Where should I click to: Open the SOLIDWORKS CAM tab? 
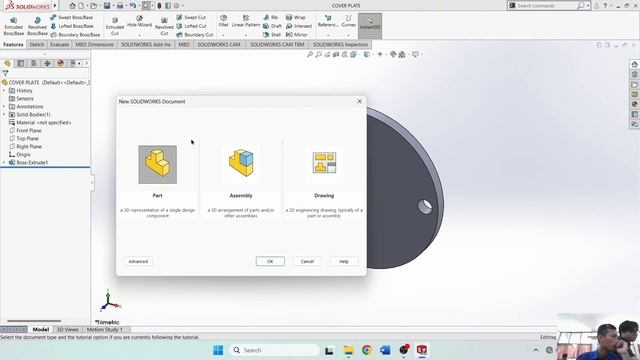(219, 44)
